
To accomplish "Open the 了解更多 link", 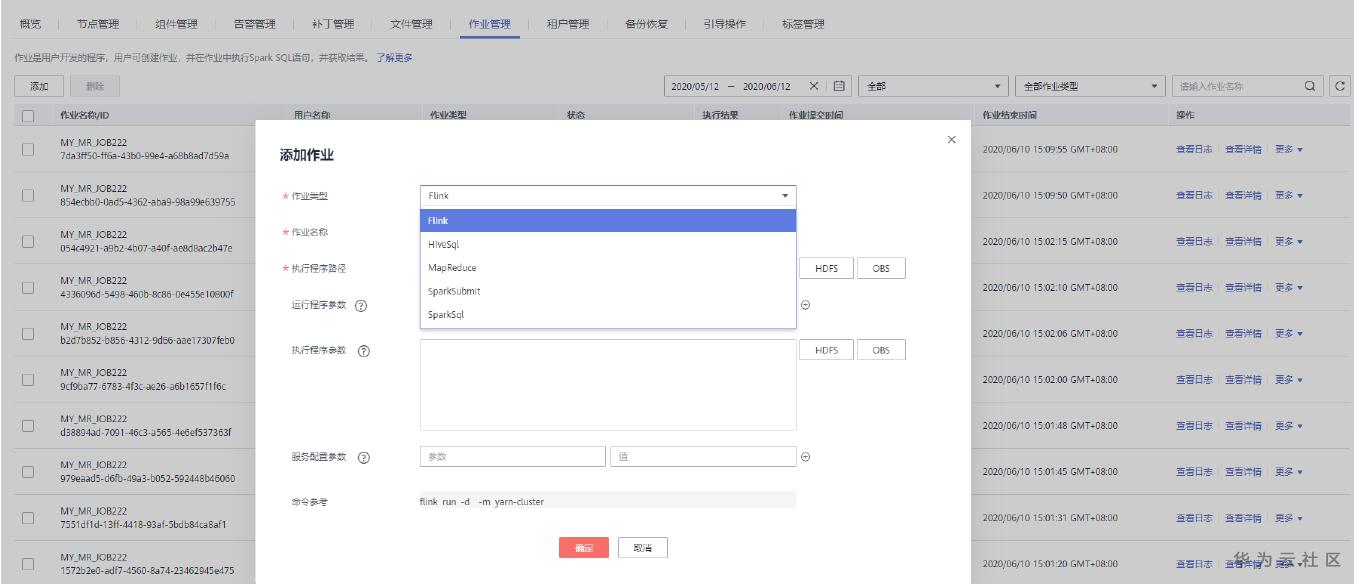I will (395, 58).
